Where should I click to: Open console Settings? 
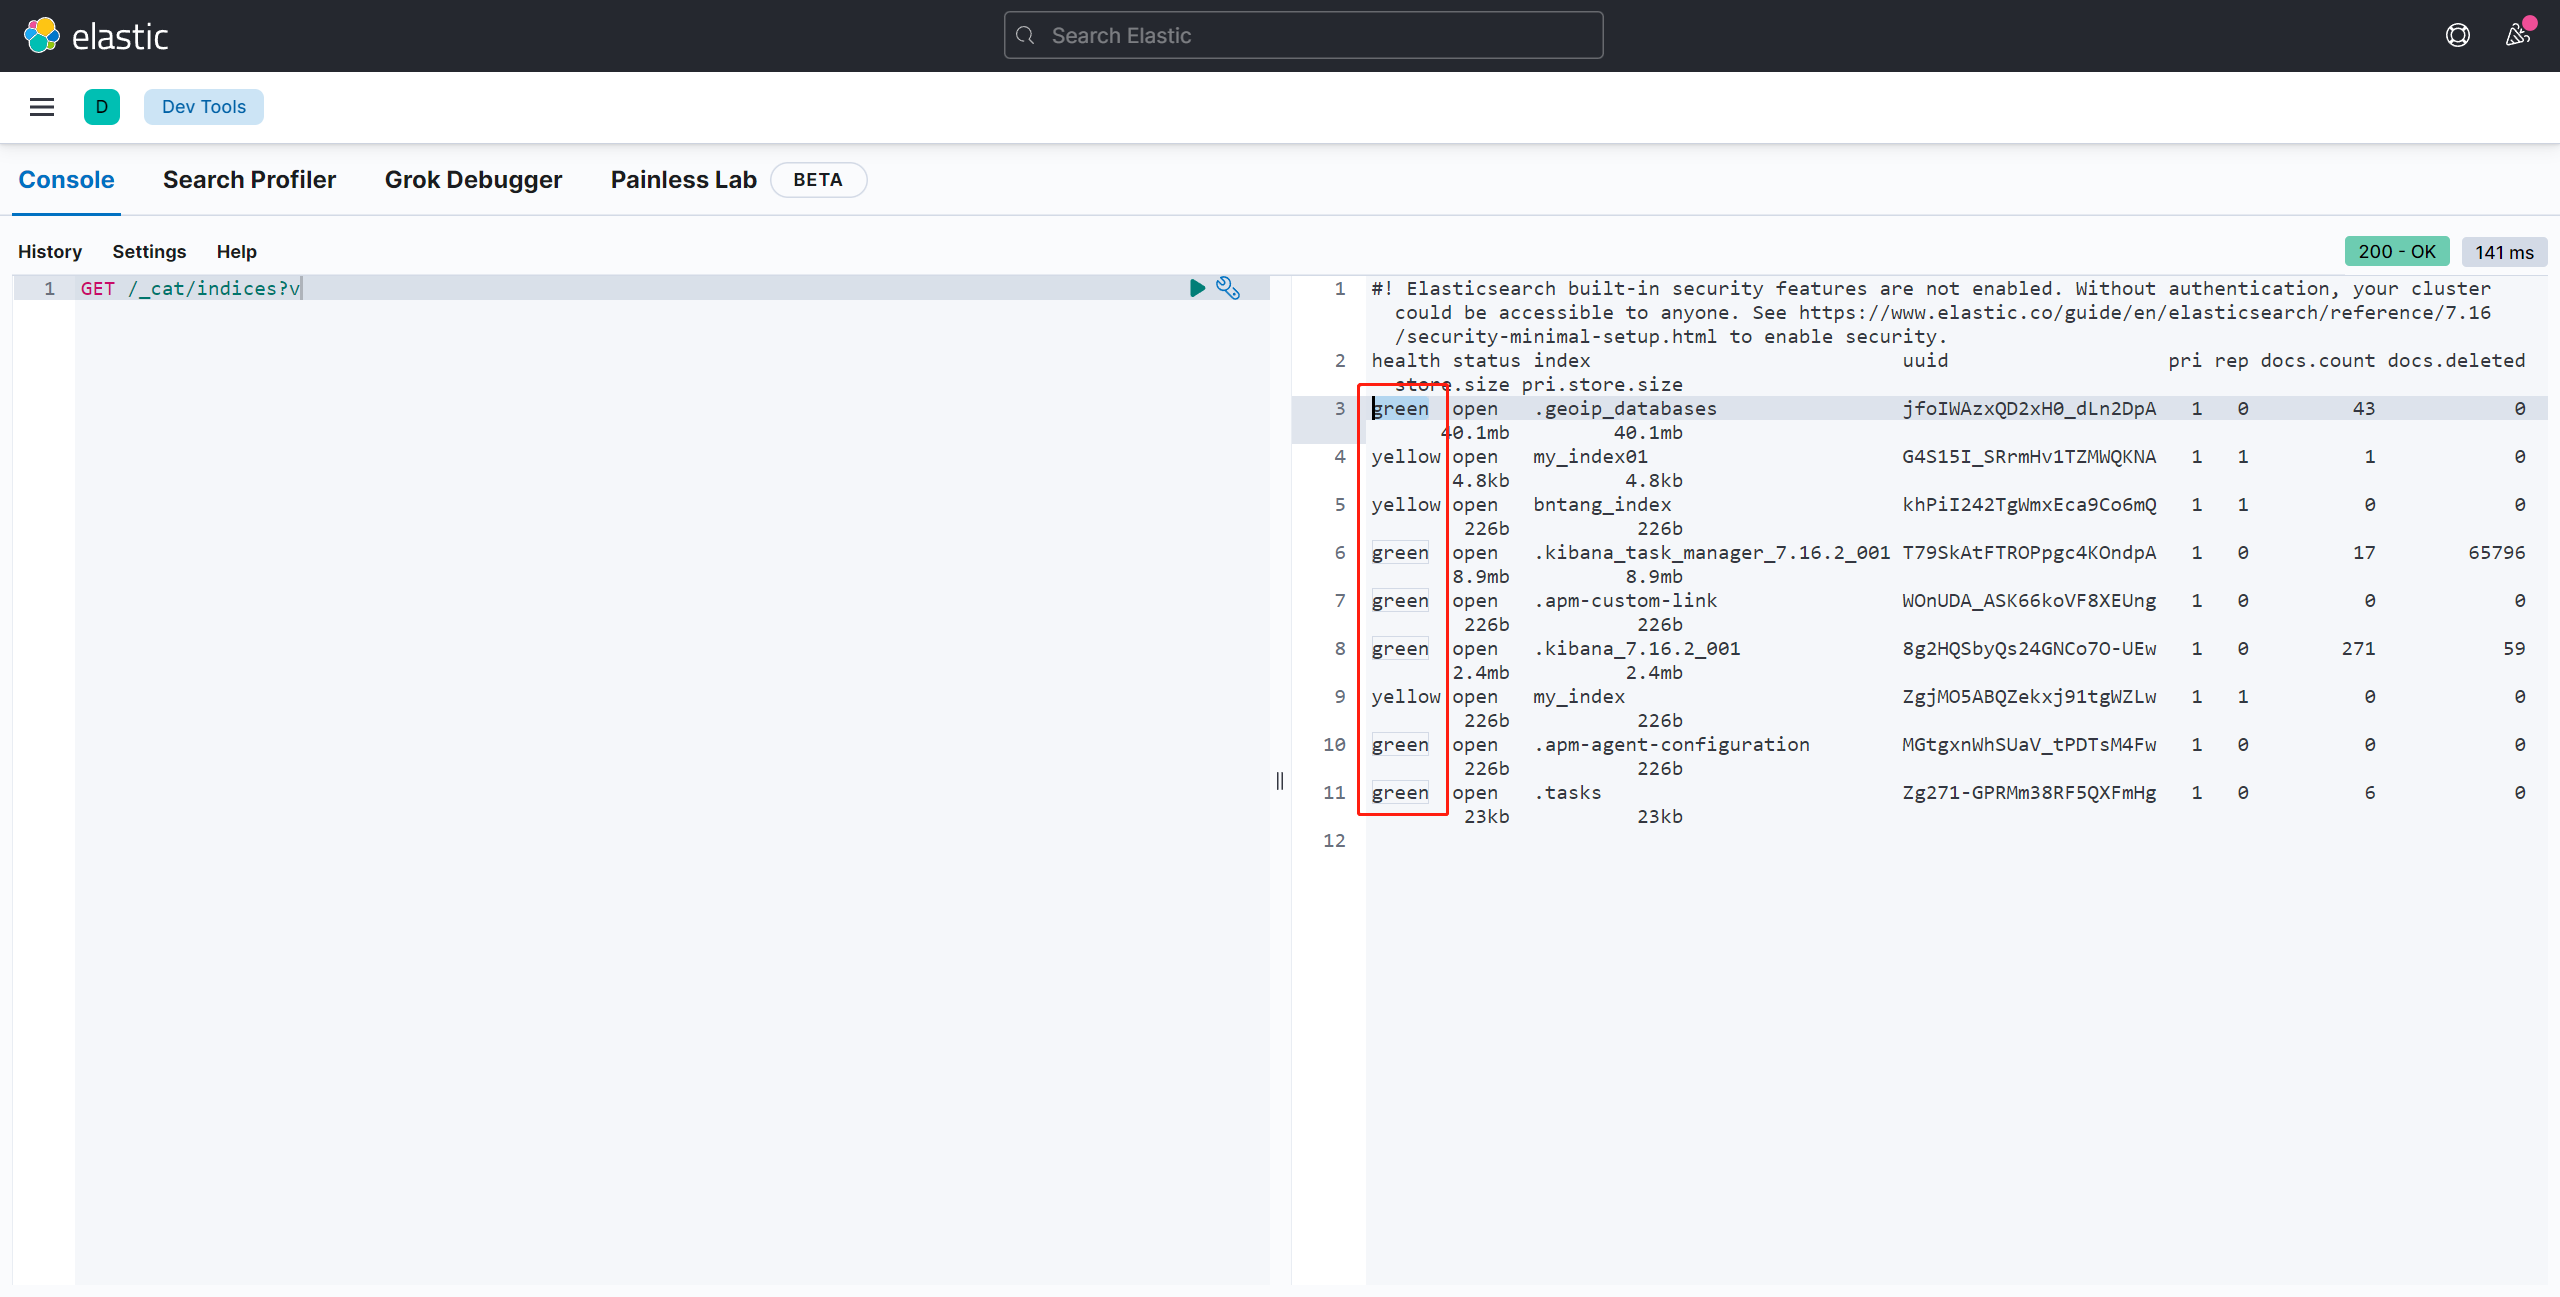(149, 252)
